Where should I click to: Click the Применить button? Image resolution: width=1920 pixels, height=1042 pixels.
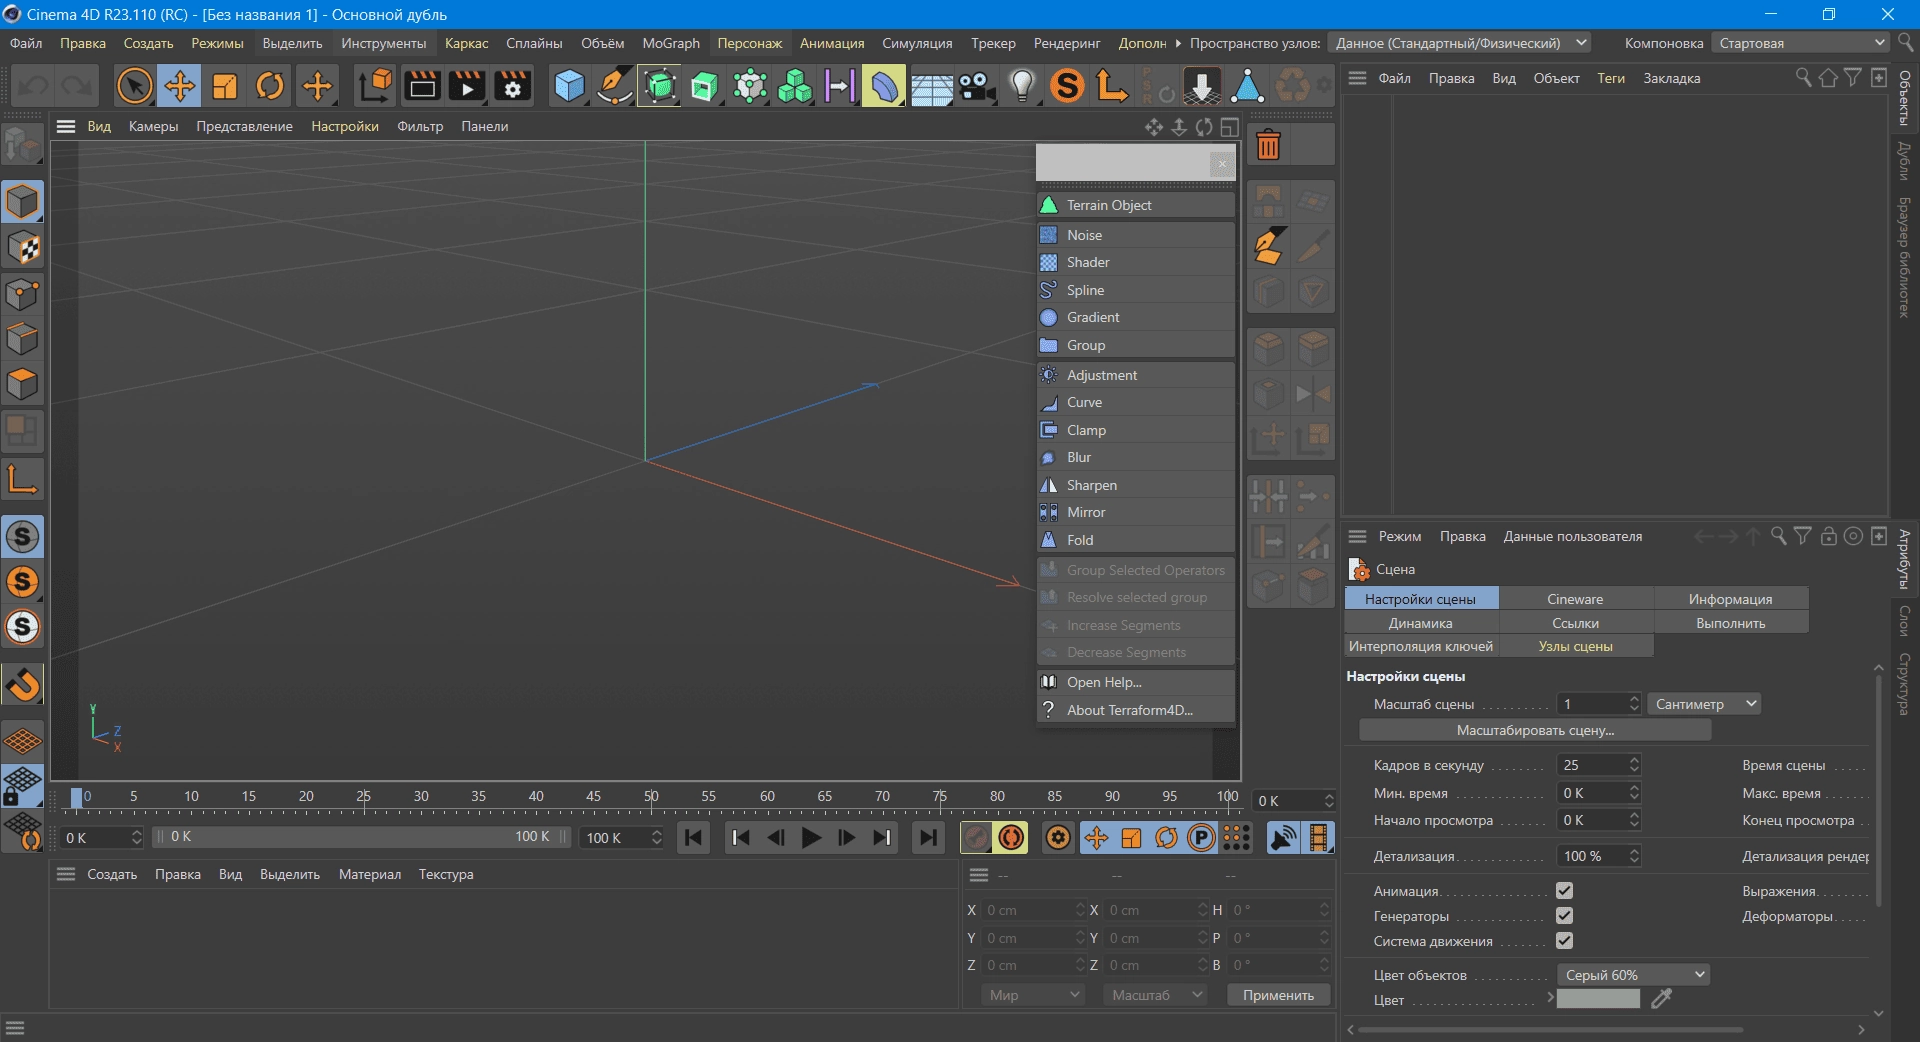tap(1278, 995)
